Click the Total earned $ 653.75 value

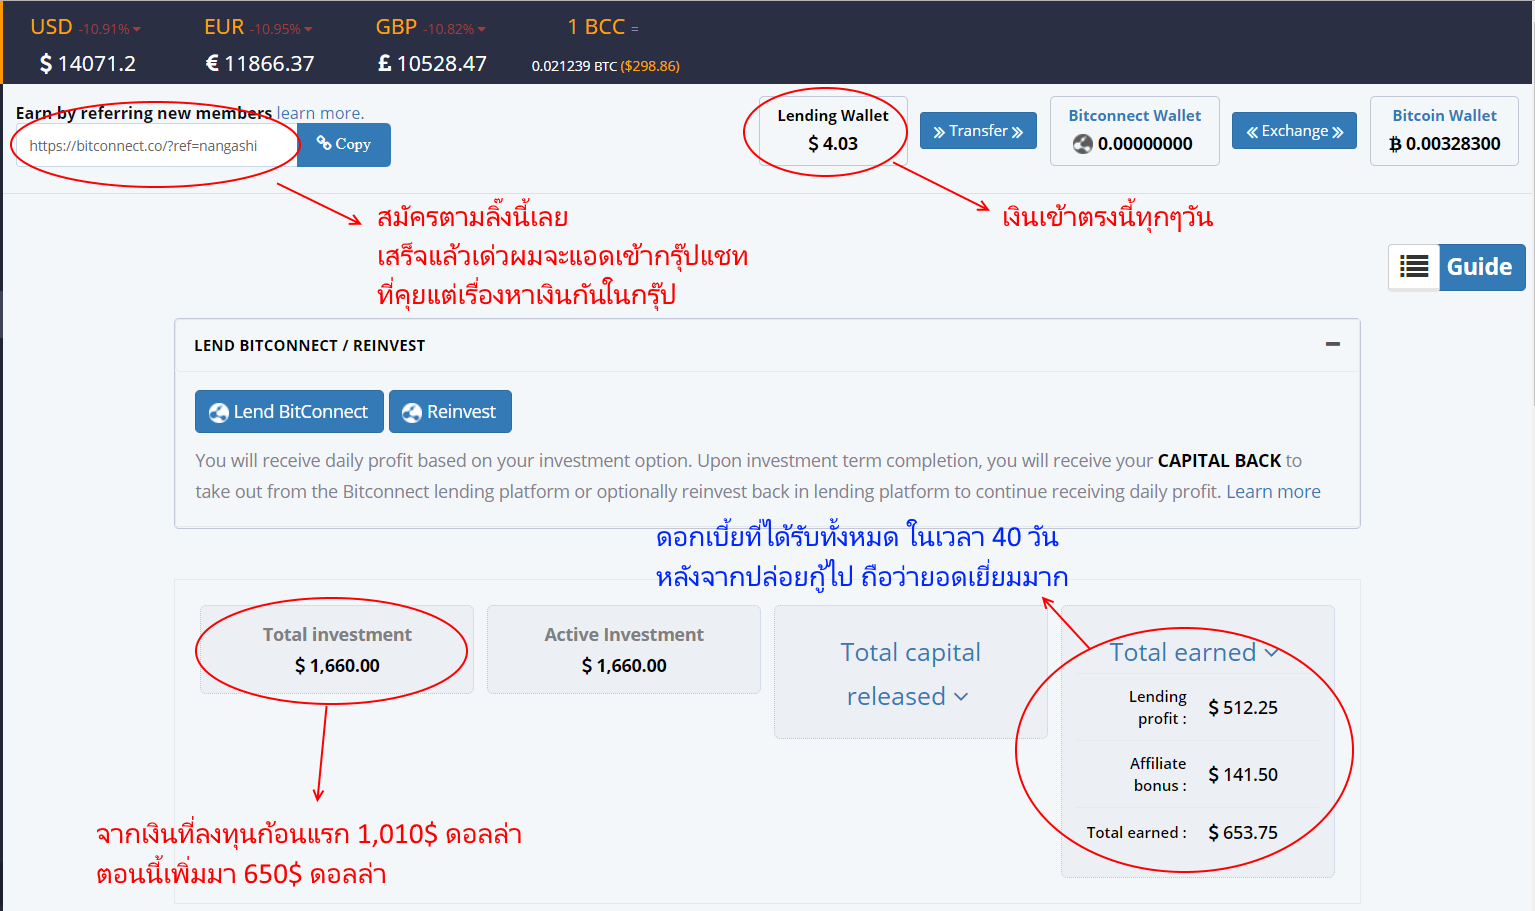point(1243,832)
